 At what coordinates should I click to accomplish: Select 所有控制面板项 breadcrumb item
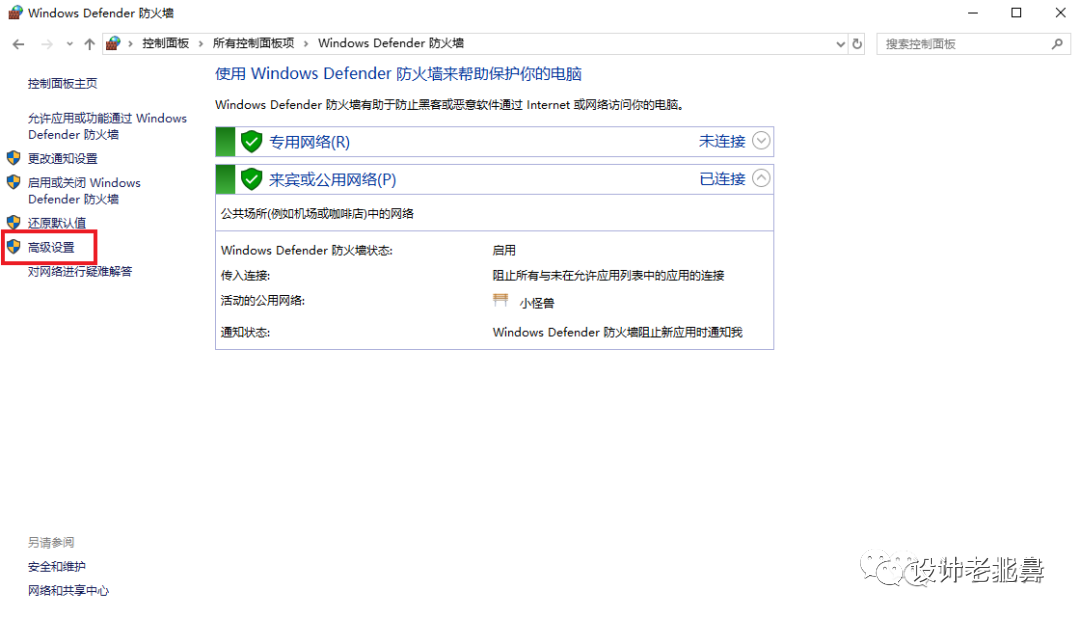253,43
